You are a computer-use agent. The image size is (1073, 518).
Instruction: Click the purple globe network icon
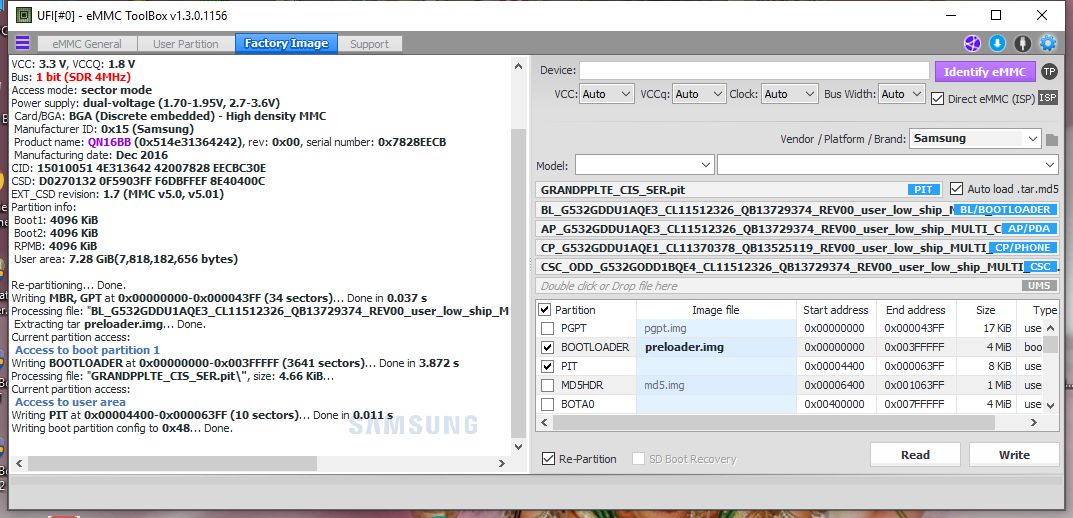(x=972, y=44)
